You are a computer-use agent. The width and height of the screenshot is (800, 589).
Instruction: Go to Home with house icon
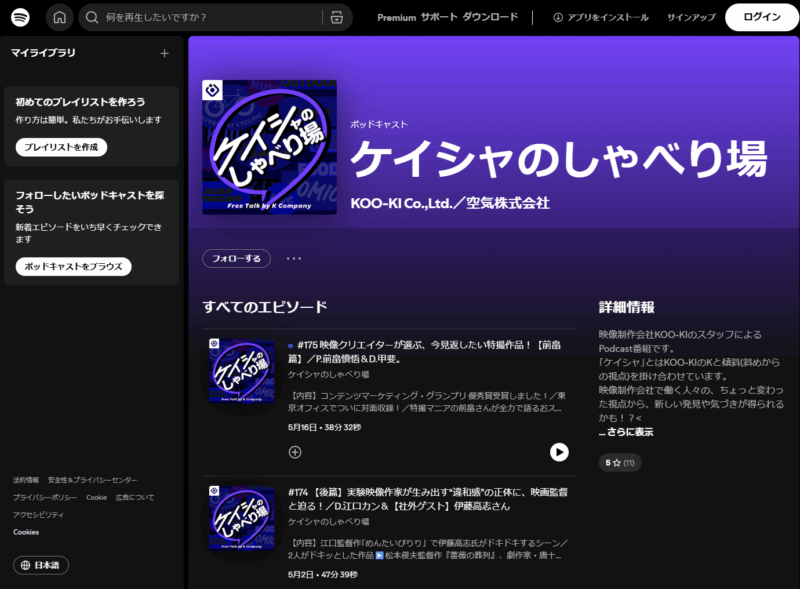tap(60, 17)
